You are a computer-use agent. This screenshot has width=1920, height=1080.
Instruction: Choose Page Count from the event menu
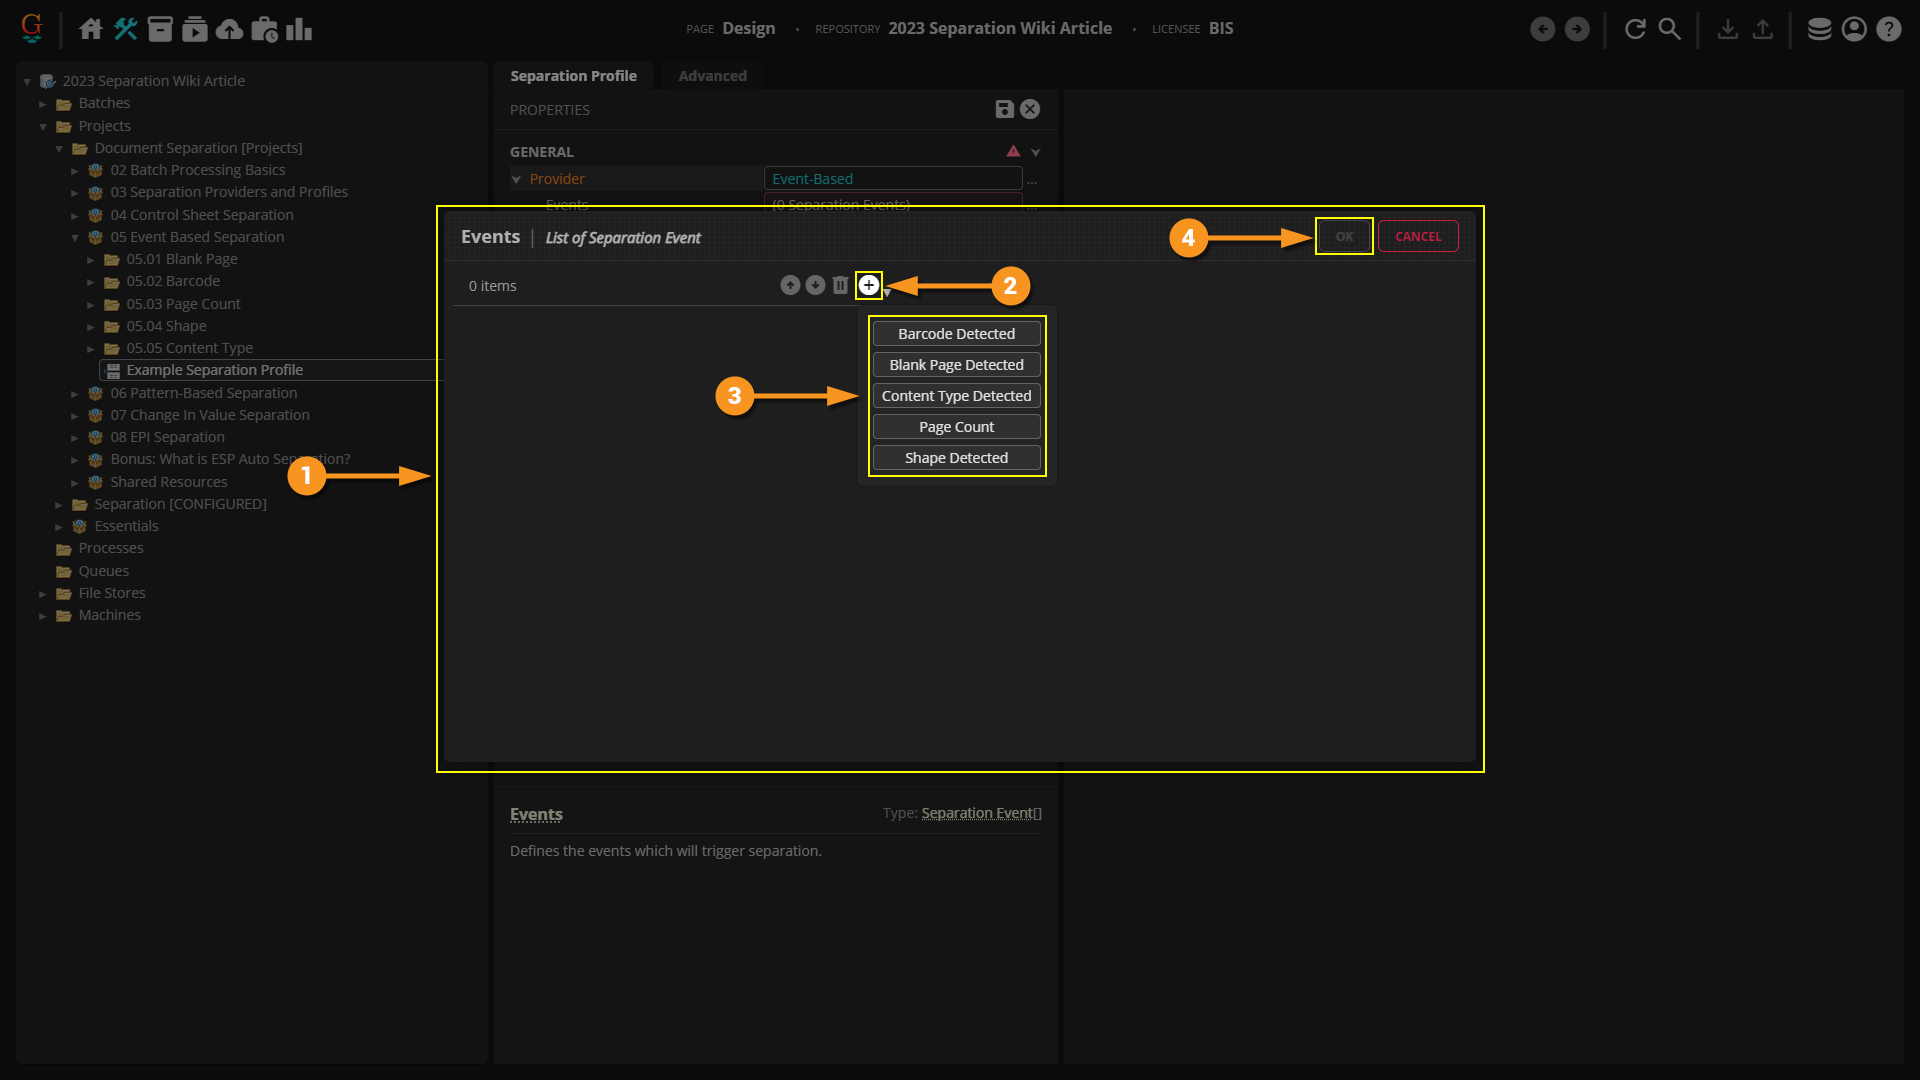pyautogui.click(x=956, y=427)
